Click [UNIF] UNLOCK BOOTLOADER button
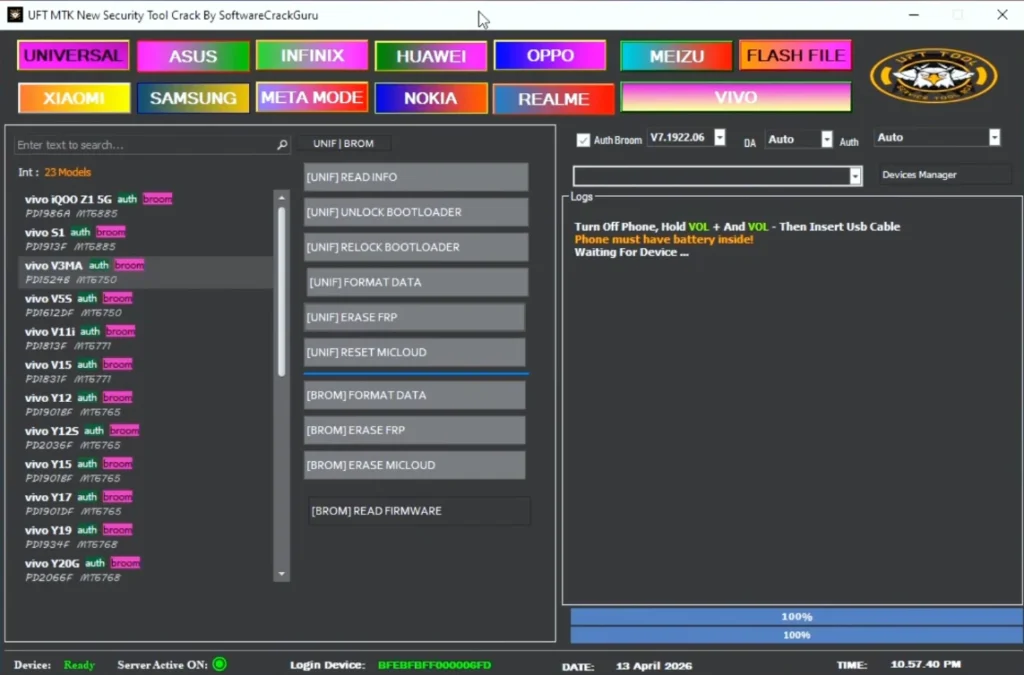The height and width of the screenshot is (675, 1024). 415,212
